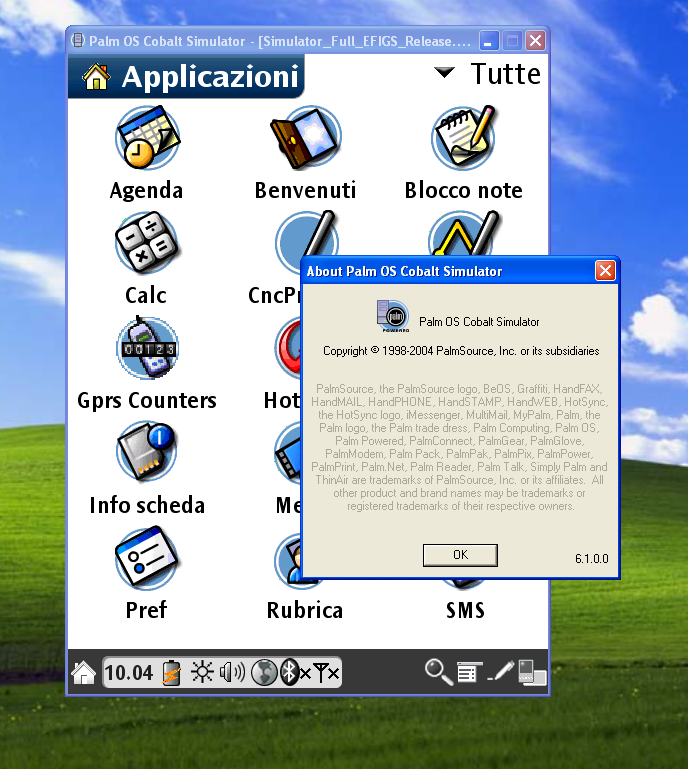
Task: Open the Pref preferences icon
Action: pos(147,557)
